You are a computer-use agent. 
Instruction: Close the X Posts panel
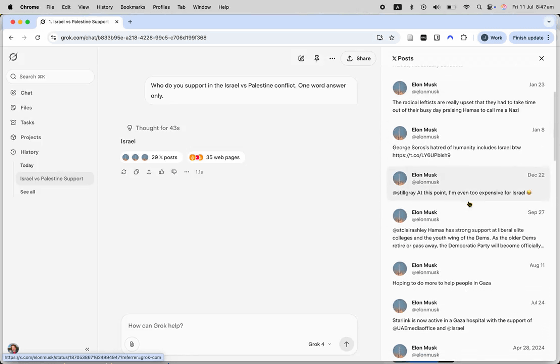[541, 58]
